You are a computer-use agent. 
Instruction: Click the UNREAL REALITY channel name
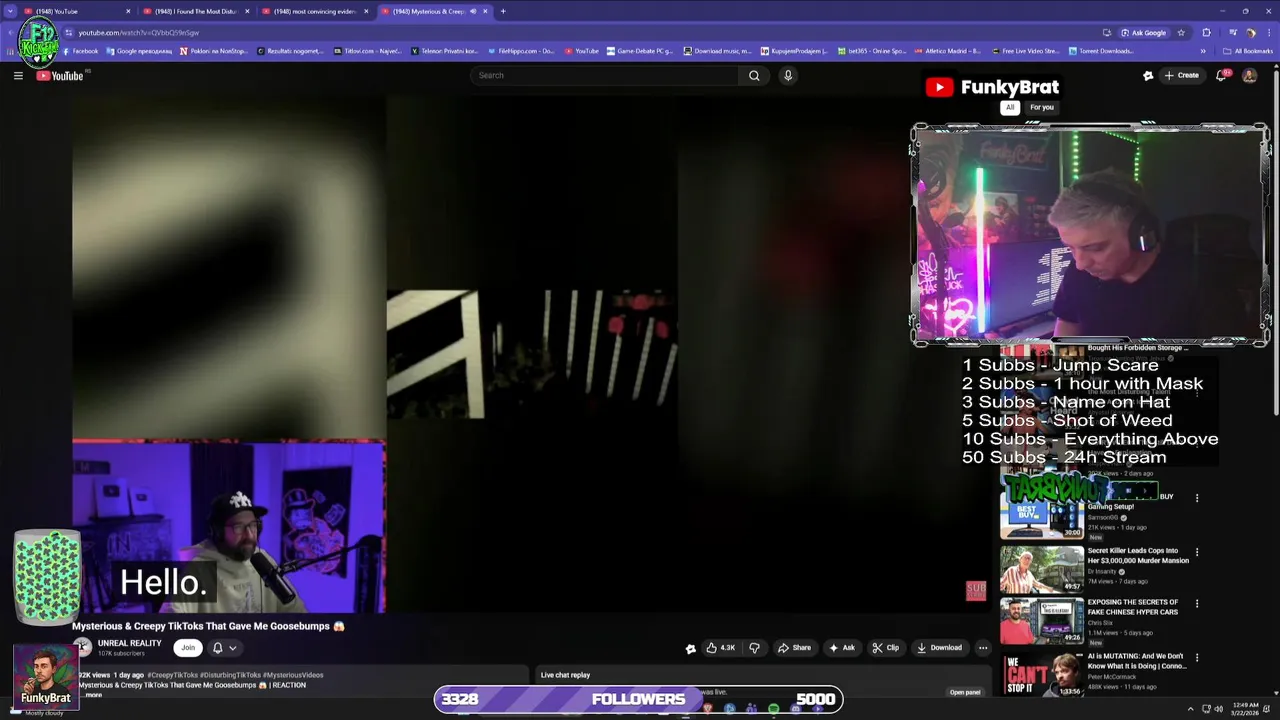(x=129, y=643)
